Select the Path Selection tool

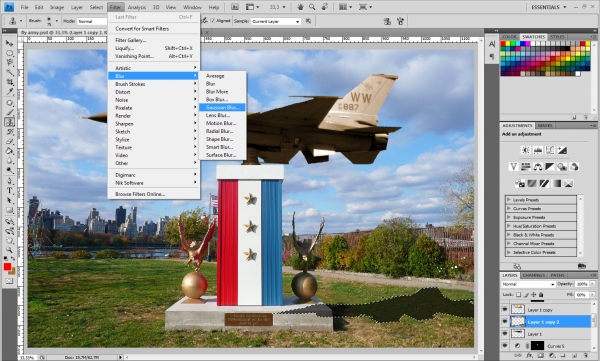[9, 200]
